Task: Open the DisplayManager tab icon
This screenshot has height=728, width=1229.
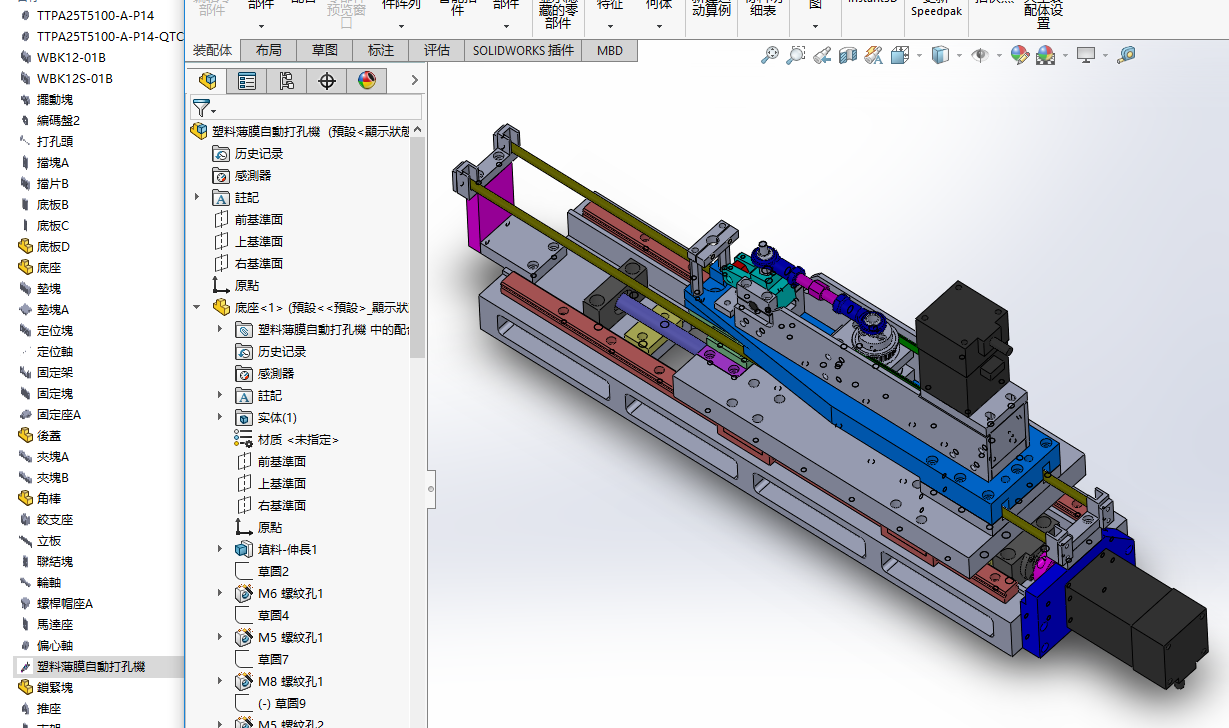Action: (367, 81)
